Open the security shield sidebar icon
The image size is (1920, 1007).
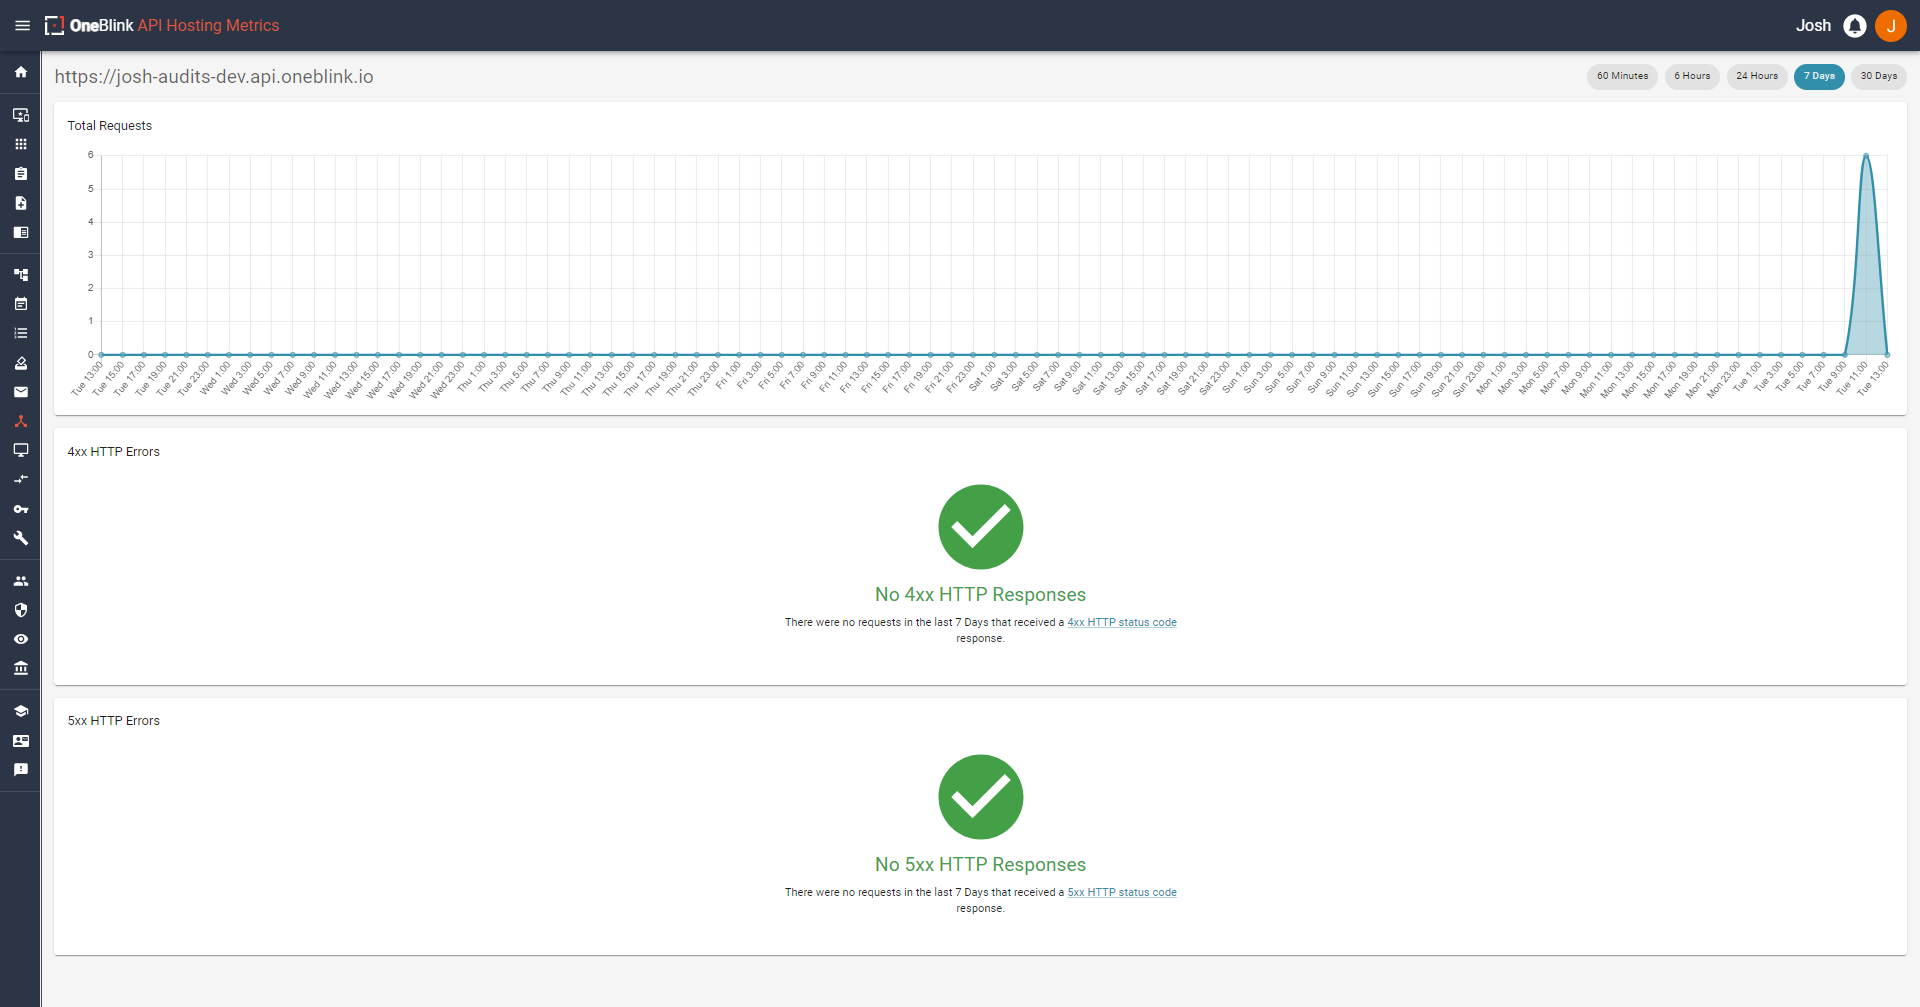21,610
